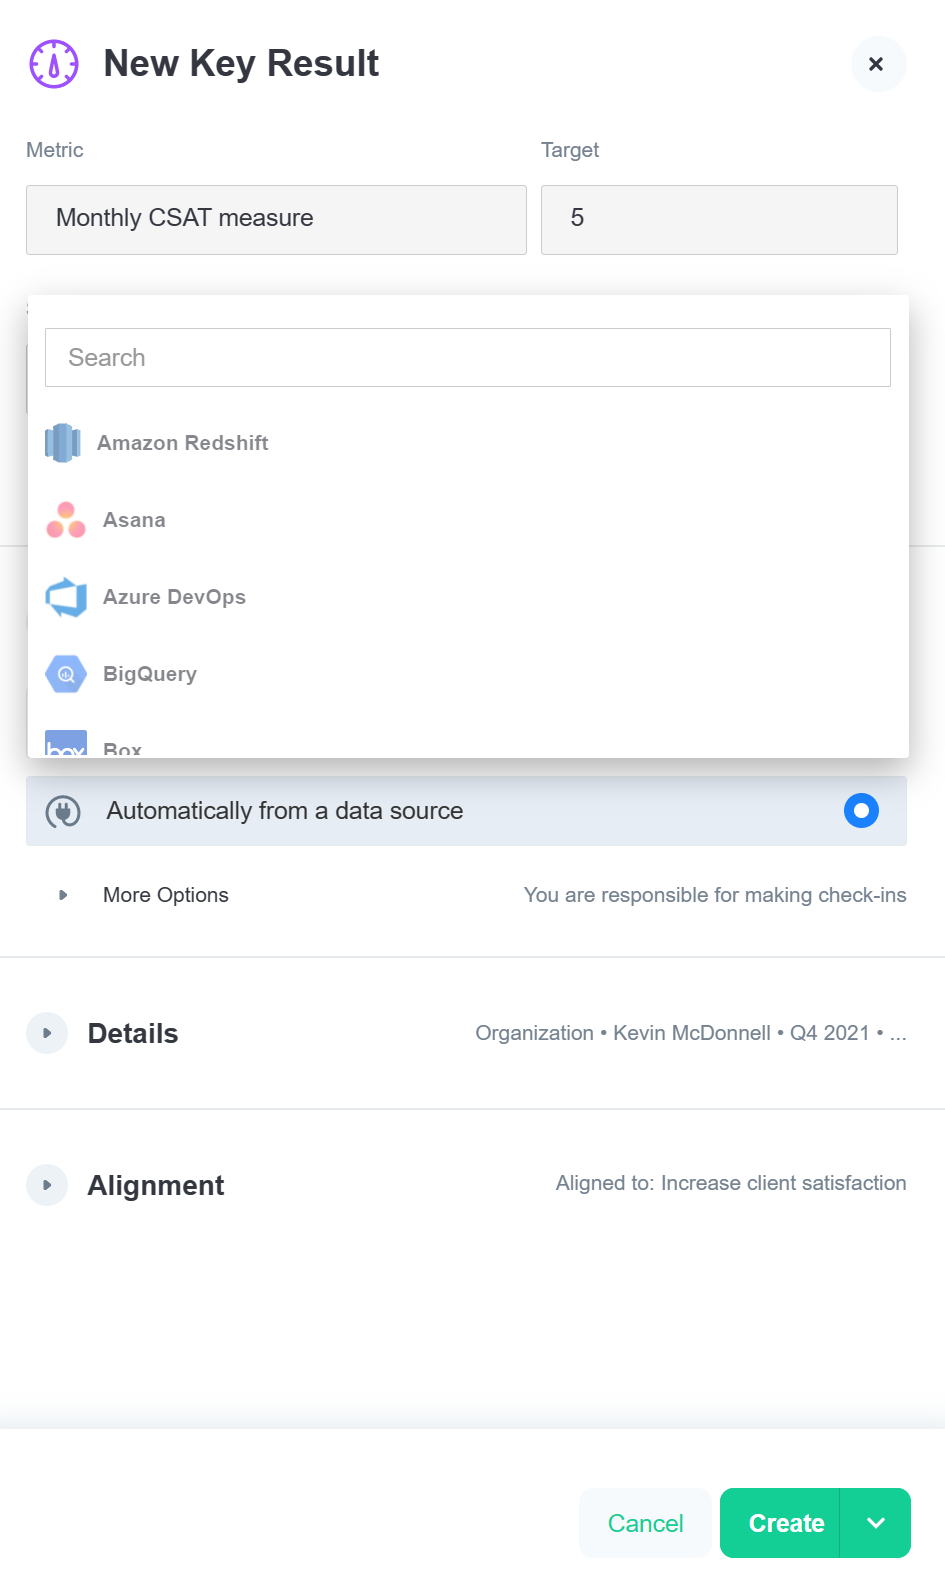This screenshot has width=945, height=1571.
Task: Select Azure DevOps as the data source
Action: pyautogui.click(x=174, y=597)
